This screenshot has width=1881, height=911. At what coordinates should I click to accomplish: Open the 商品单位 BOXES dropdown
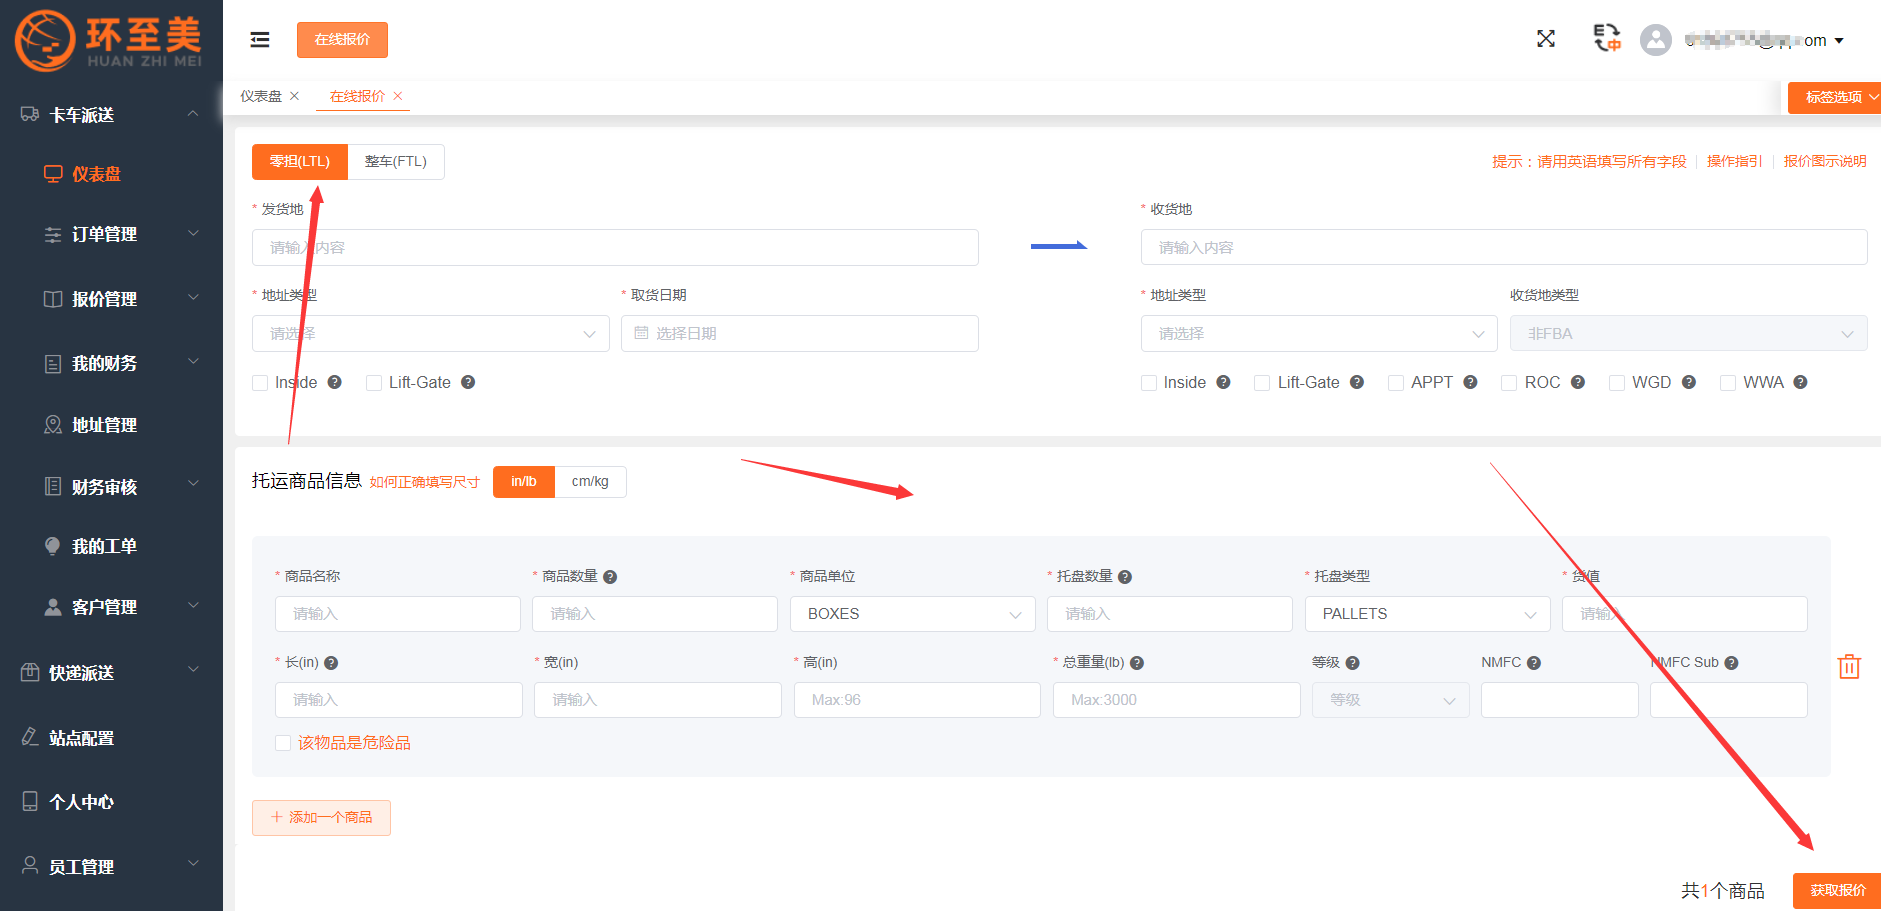click(x=912, y=614)
